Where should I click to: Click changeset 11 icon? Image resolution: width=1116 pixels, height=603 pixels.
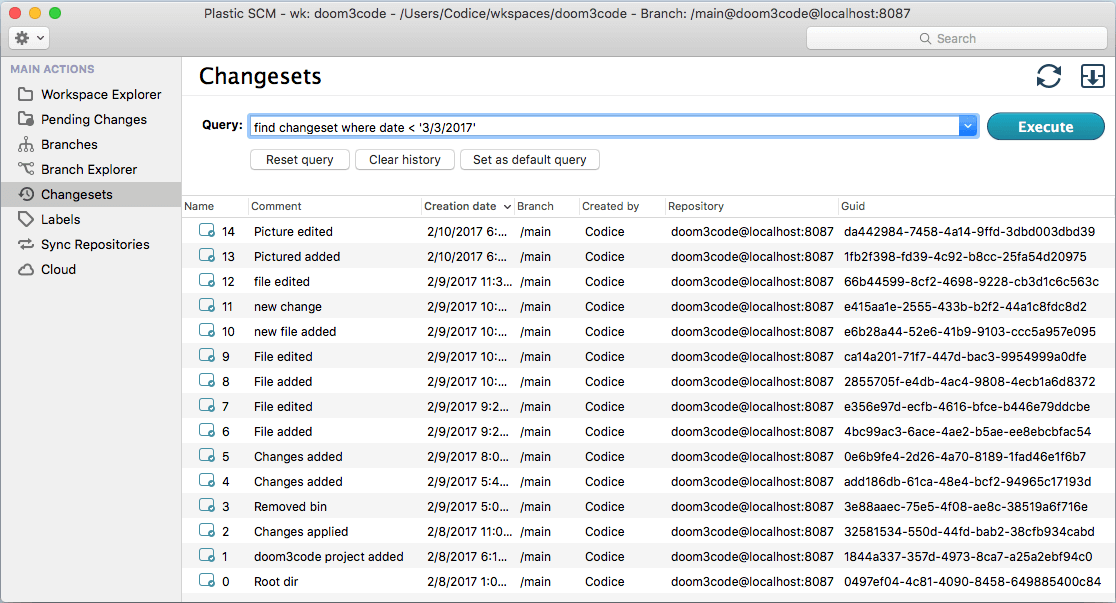click(x=206, y=305)
